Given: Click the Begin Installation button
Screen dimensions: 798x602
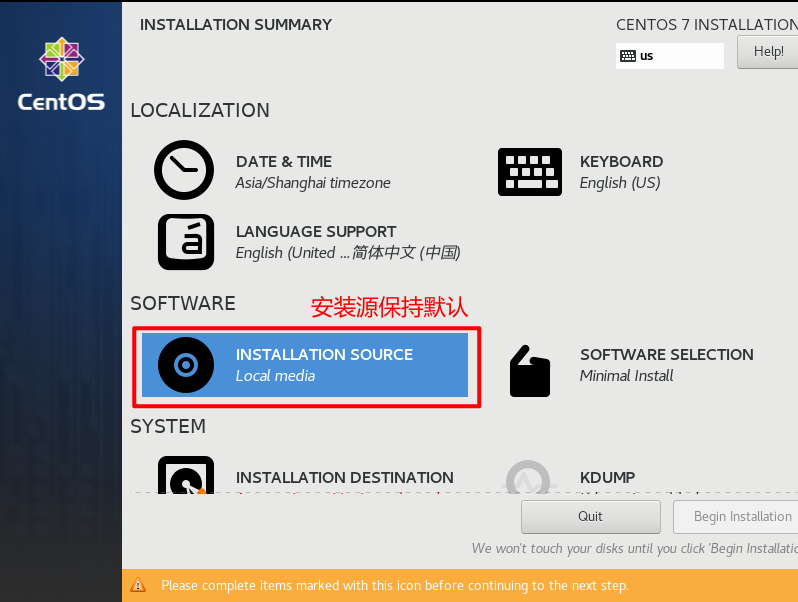Looking at the screenshot, I should [735, 517].
